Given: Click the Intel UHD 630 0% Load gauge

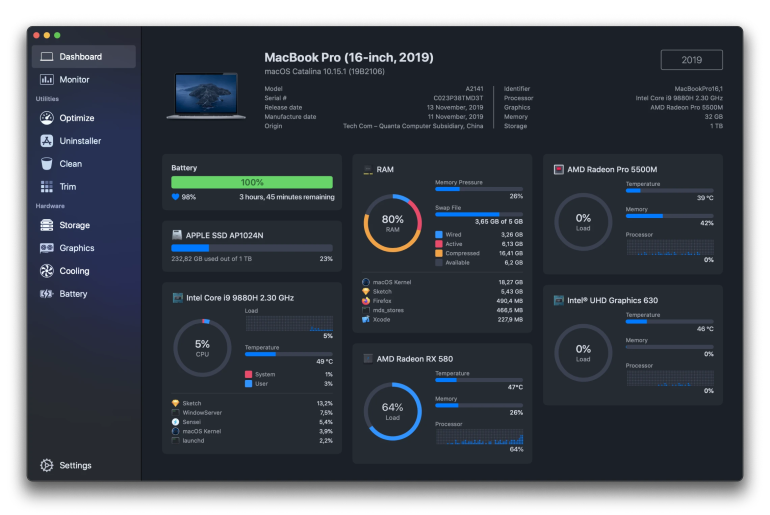Looking at the screenshot, I should click(x=583, y=352).
